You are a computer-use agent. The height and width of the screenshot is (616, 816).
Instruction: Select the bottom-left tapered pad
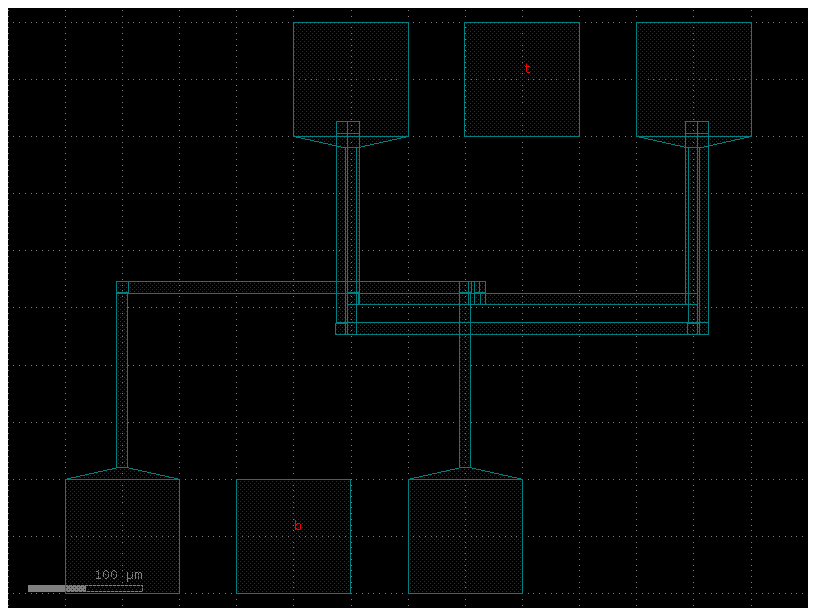[x=122, y=535]
